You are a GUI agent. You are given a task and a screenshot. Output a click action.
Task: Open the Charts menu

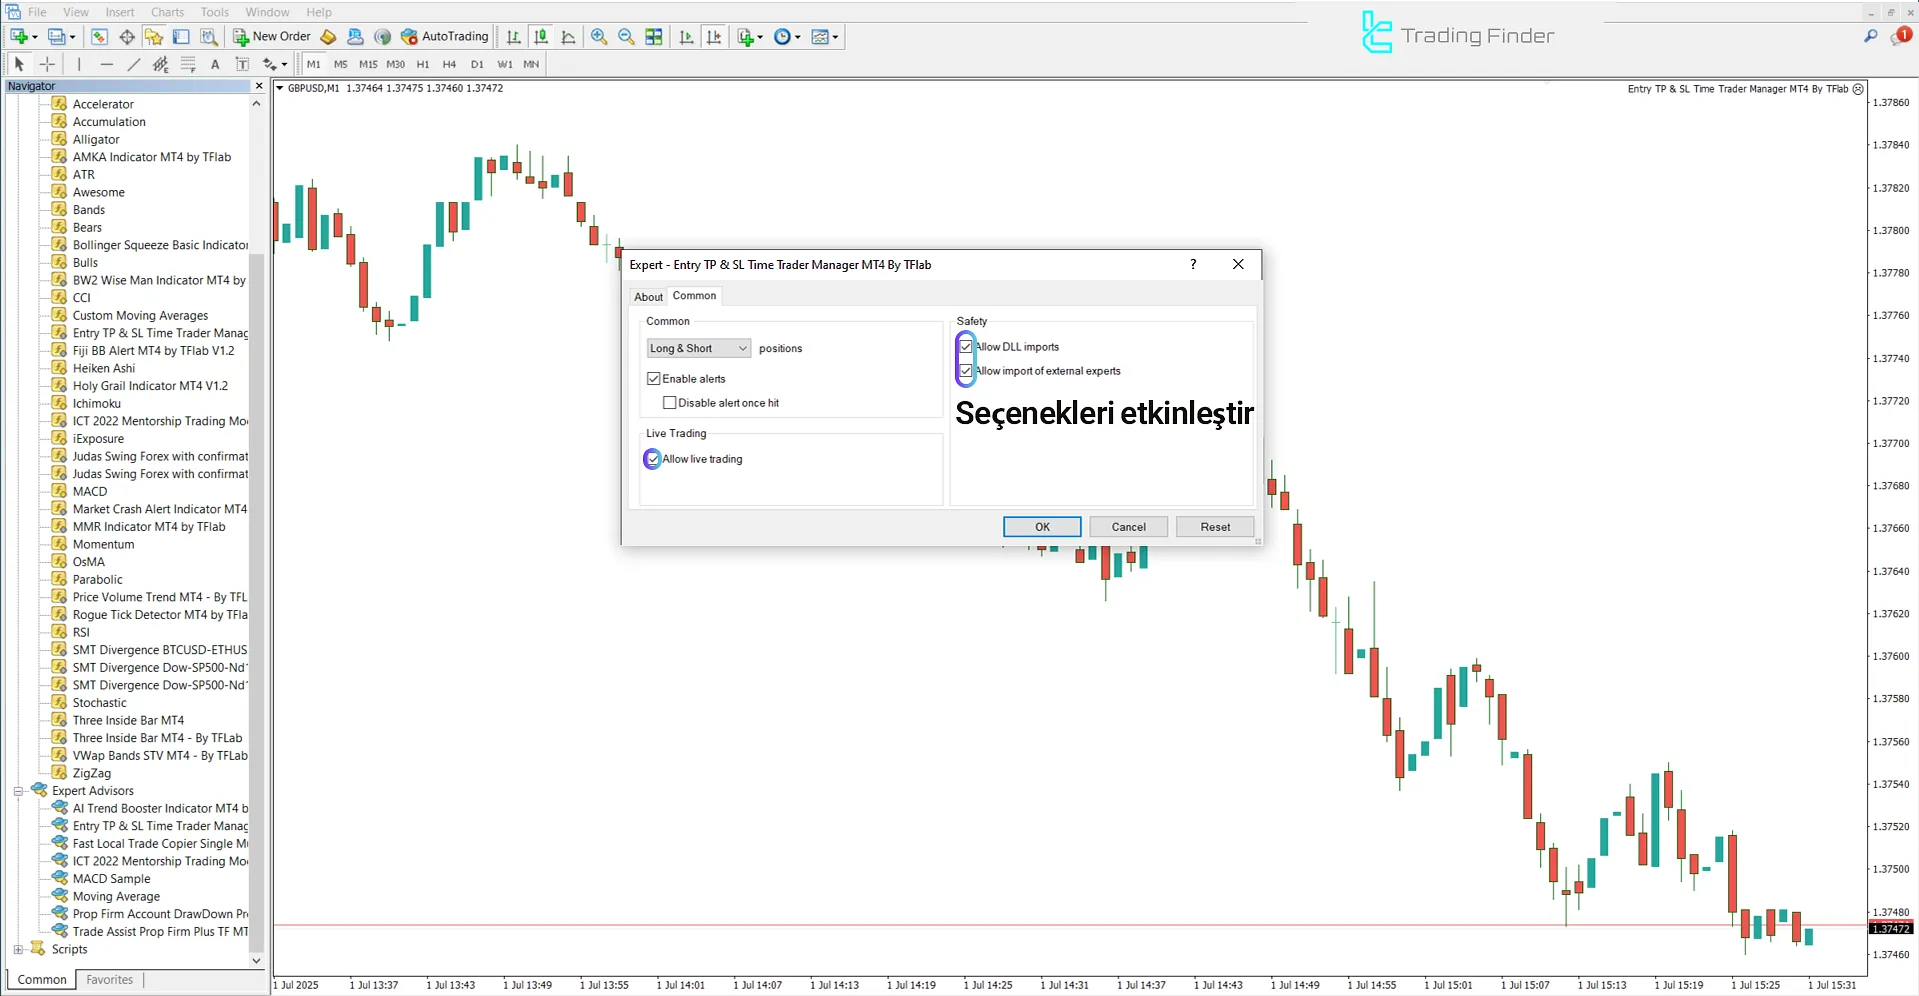[166, 12]
